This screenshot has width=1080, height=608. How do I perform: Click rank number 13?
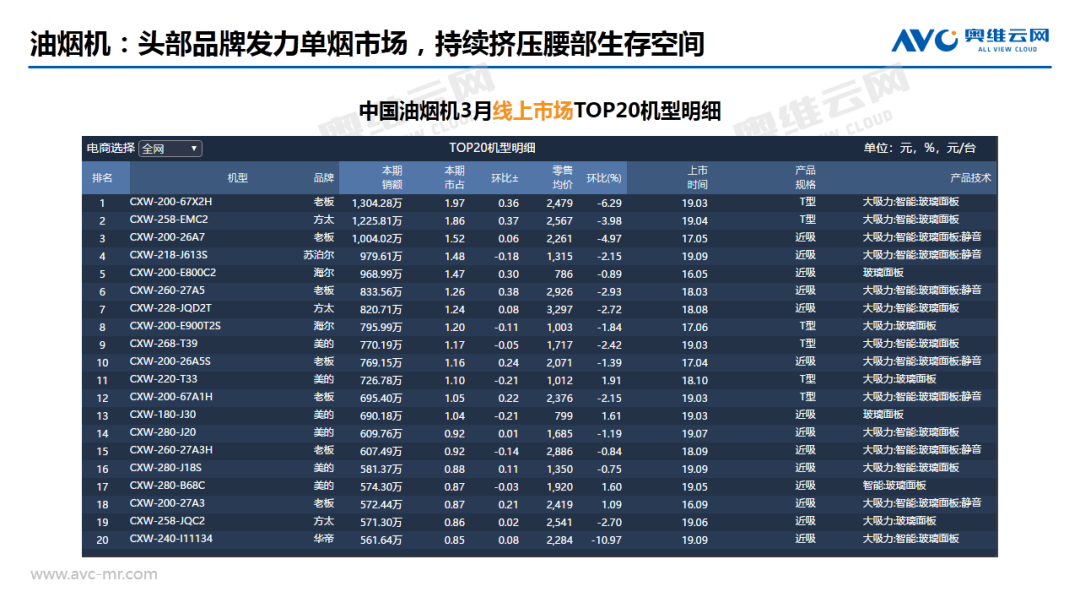[102, 416]
